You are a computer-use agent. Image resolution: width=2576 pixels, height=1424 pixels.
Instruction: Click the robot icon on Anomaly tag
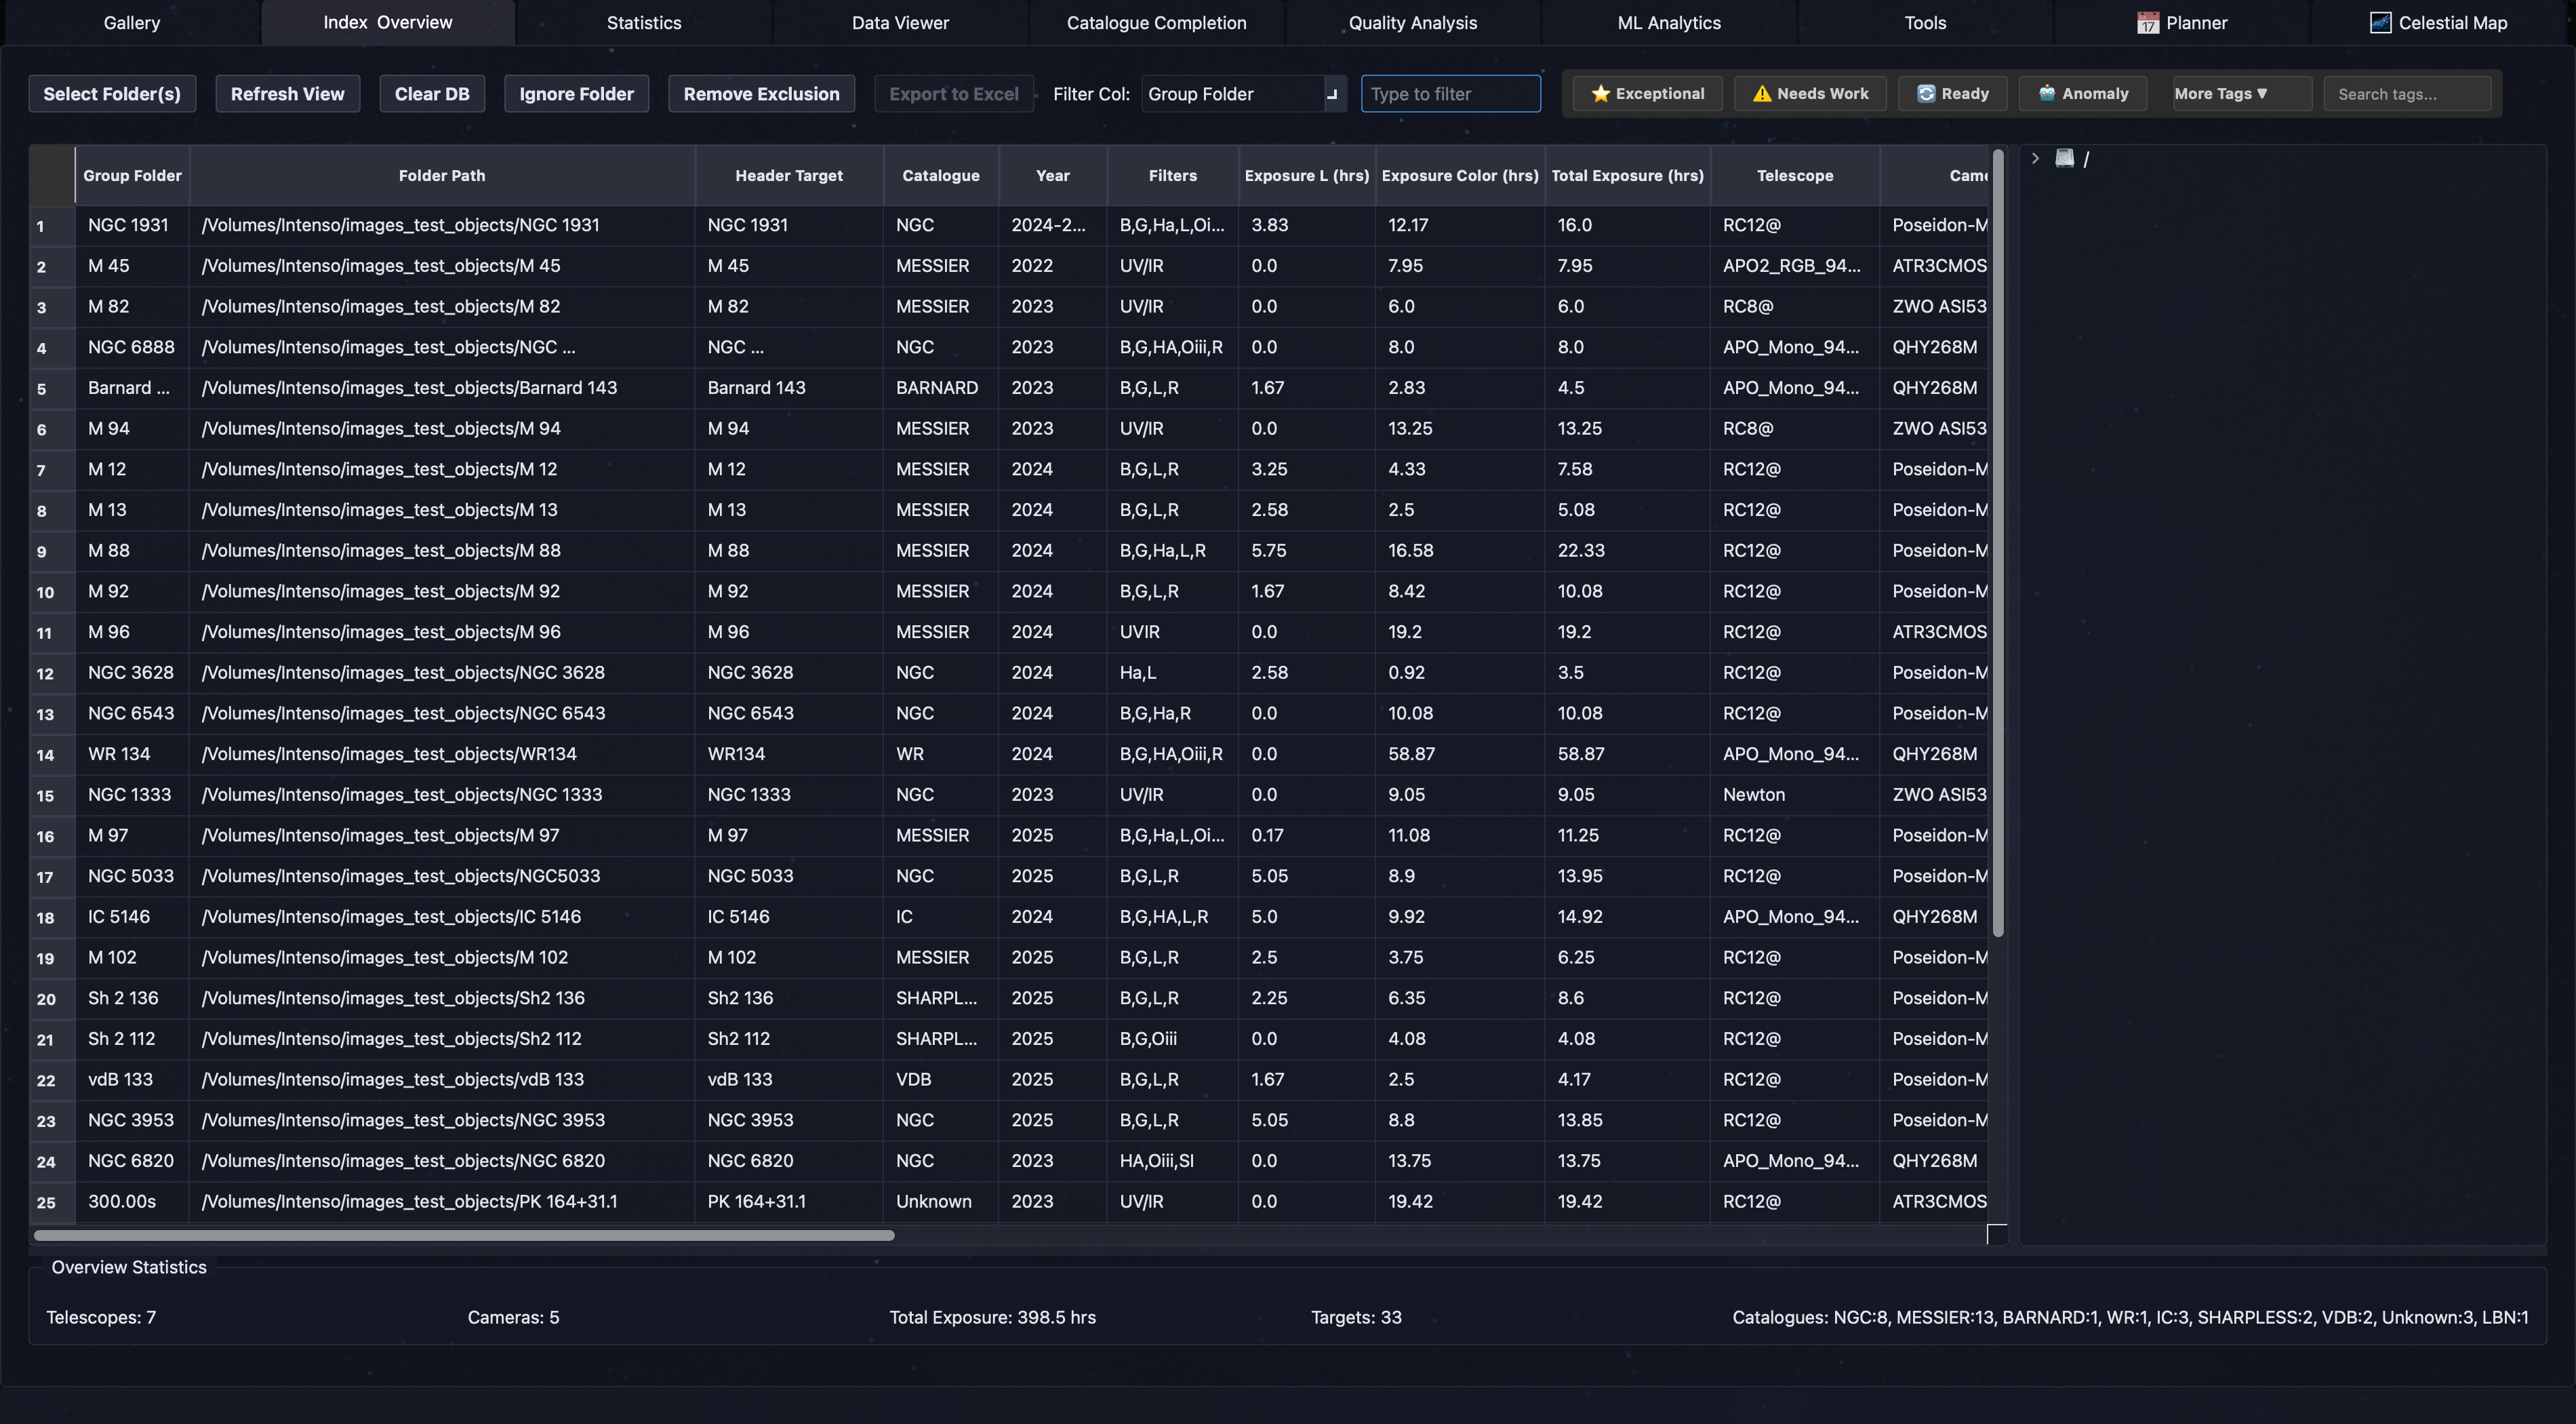pos(2047,94)
